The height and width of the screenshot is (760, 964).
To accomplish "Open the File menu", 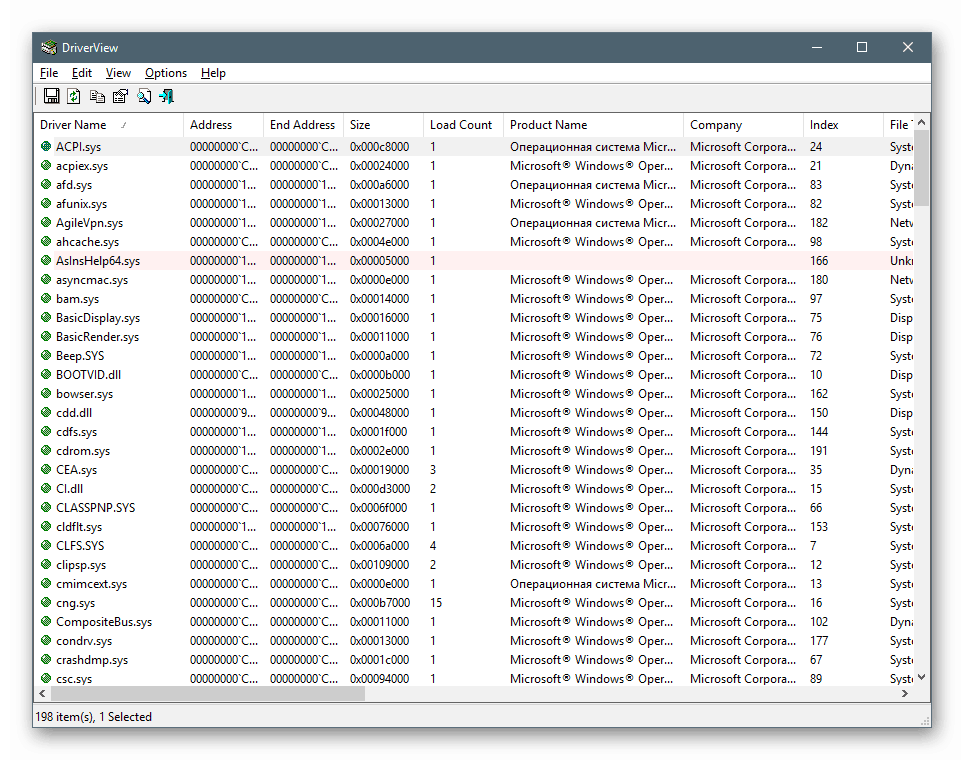I will coord(49,73).
